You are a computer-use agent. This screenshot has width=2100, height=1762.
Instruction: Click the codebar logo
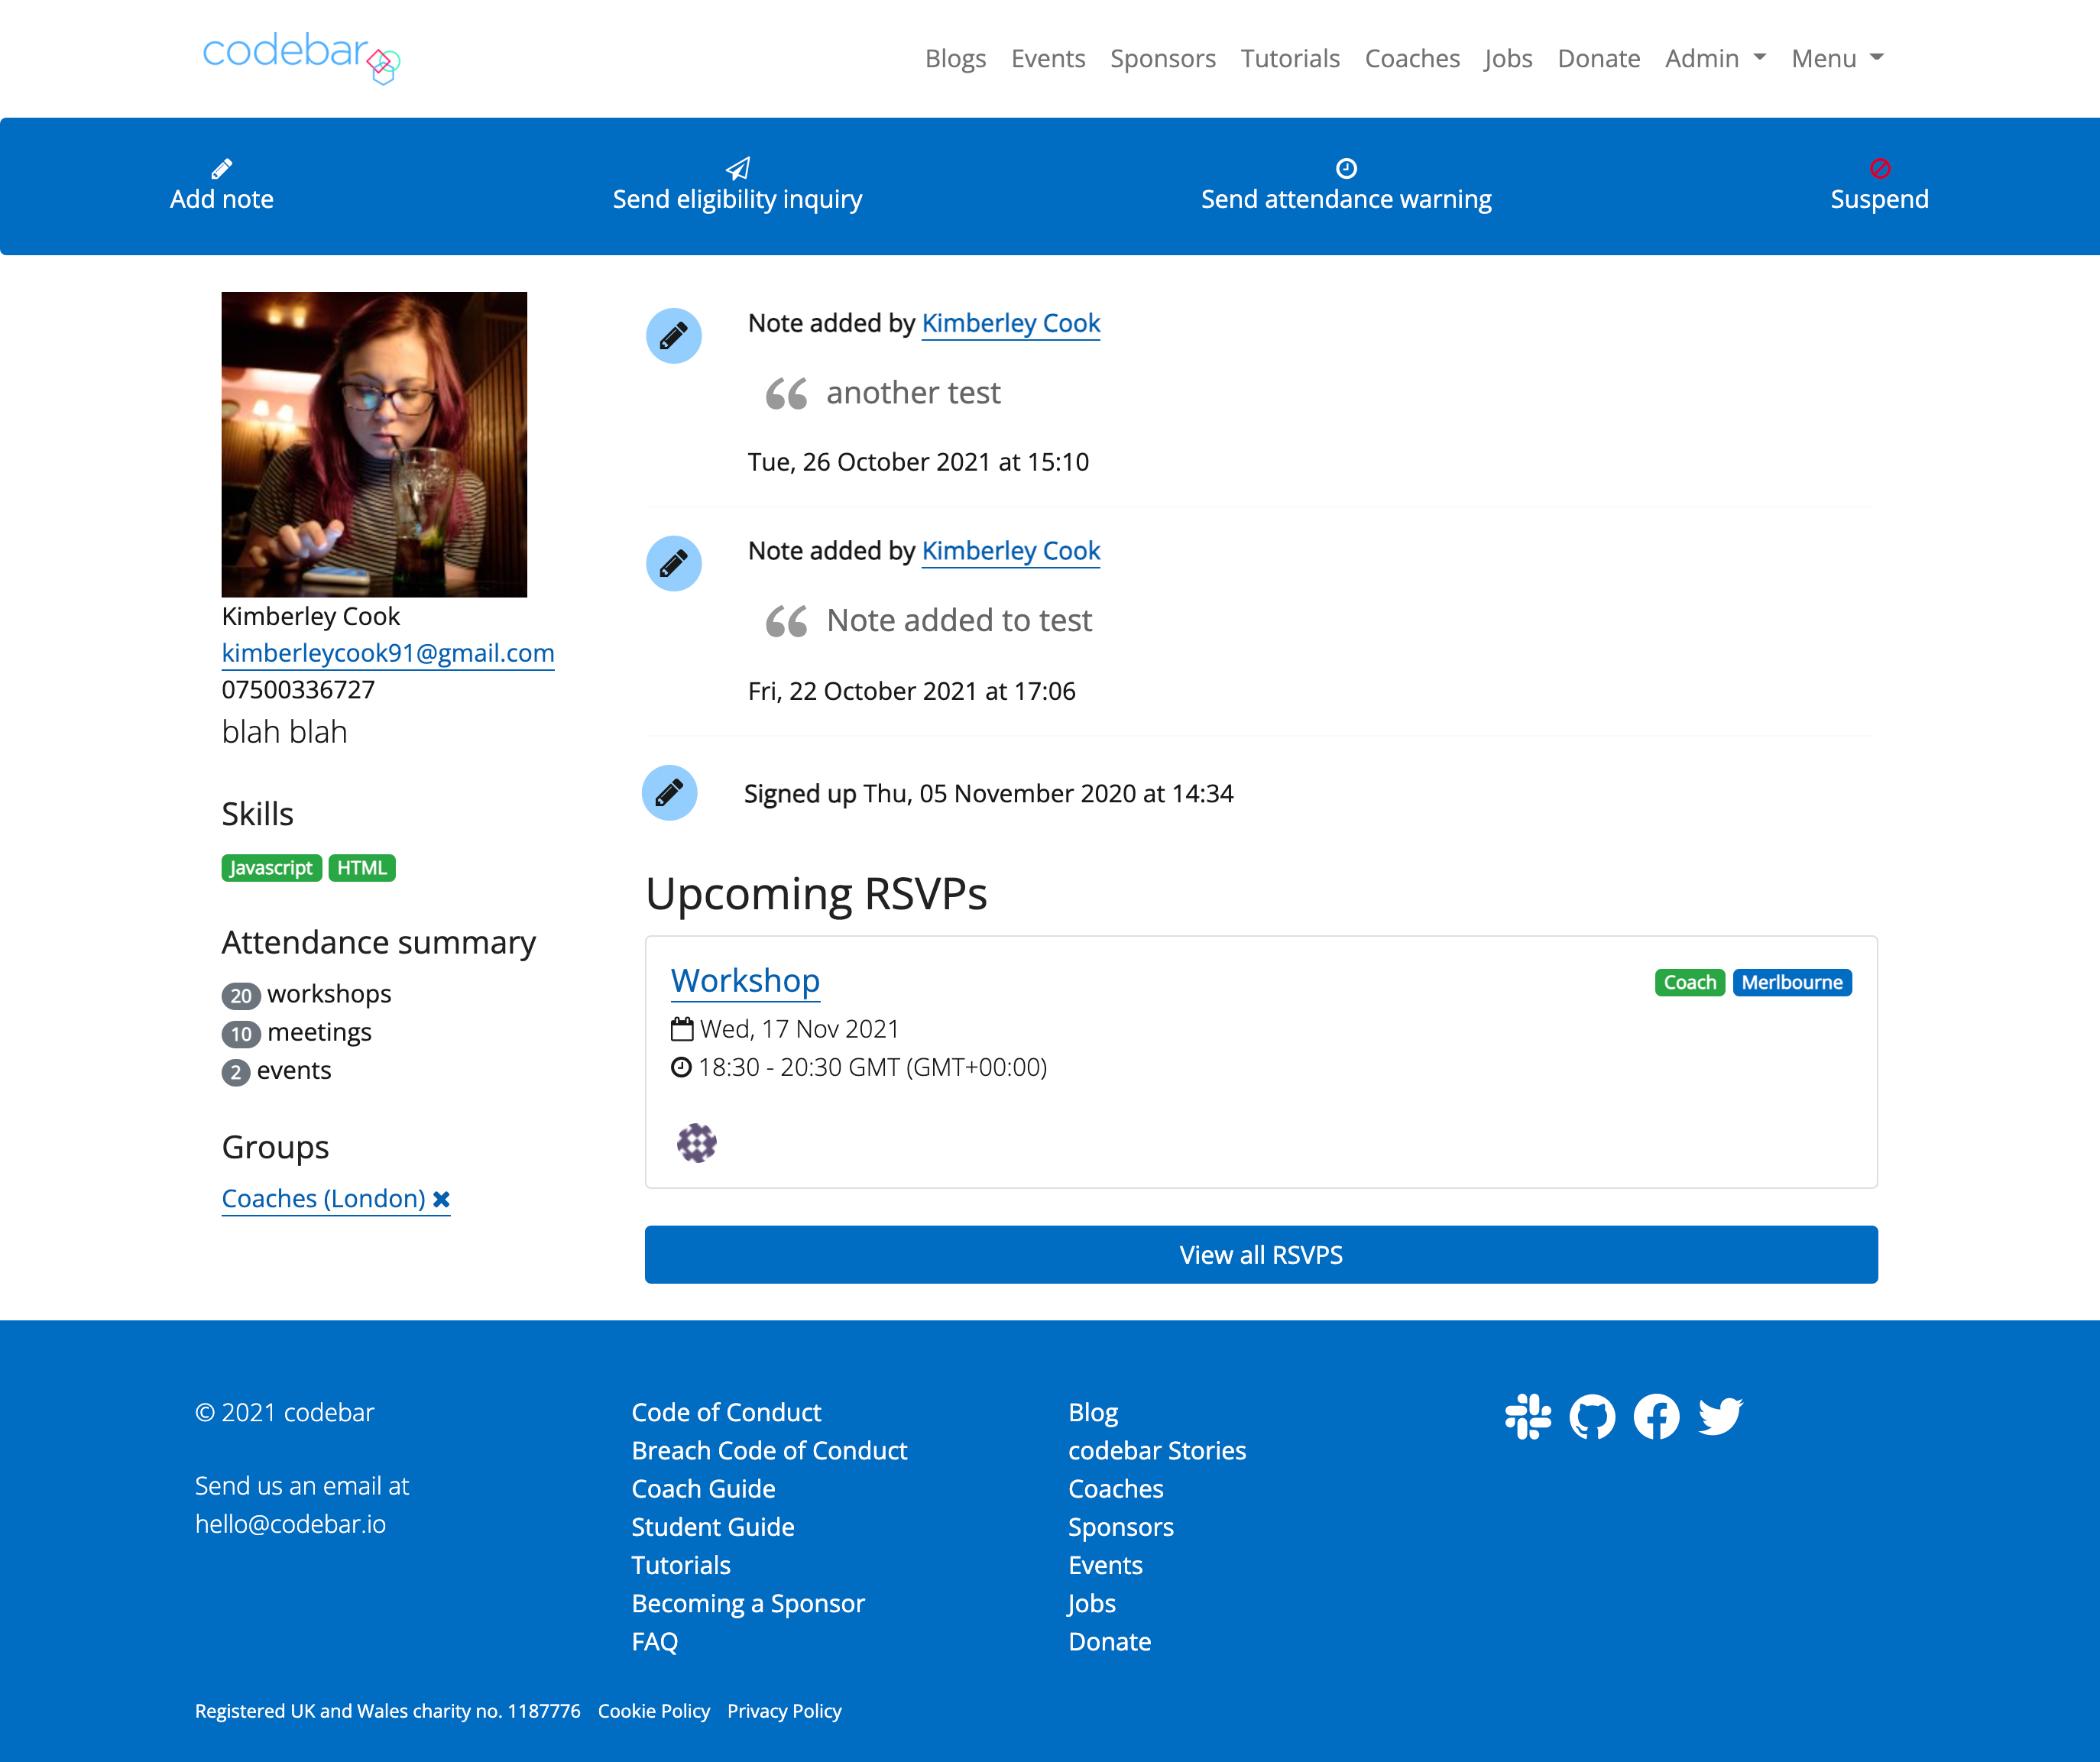(x=300, y=56)
